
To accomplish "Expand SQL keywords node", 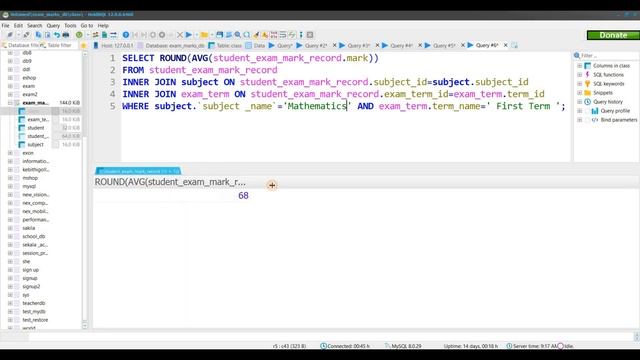I will pos(580,84).
